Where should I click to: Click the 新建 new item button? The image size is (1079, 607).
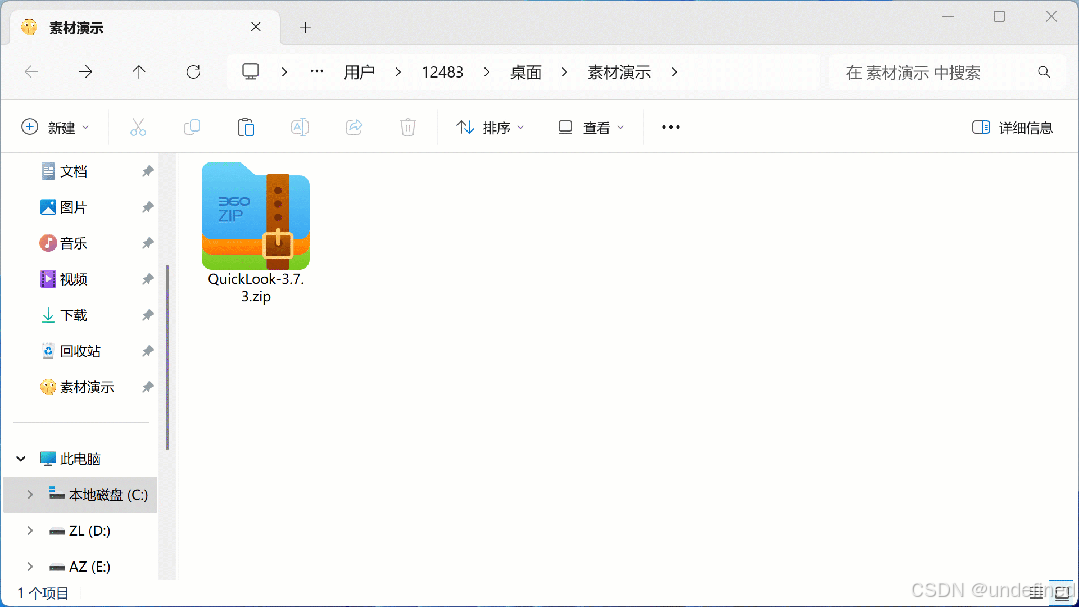pos(55,127)
